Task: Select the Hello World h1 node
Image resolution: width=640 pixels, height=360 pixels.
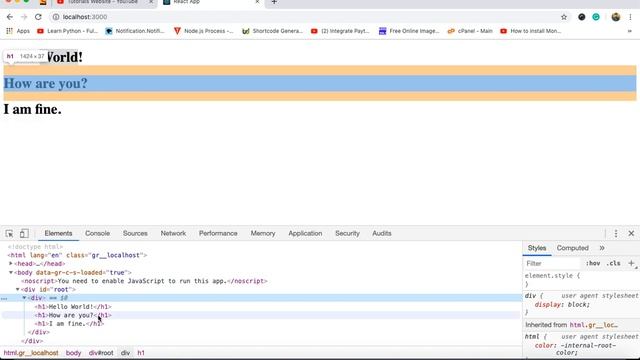Action: 73,307
